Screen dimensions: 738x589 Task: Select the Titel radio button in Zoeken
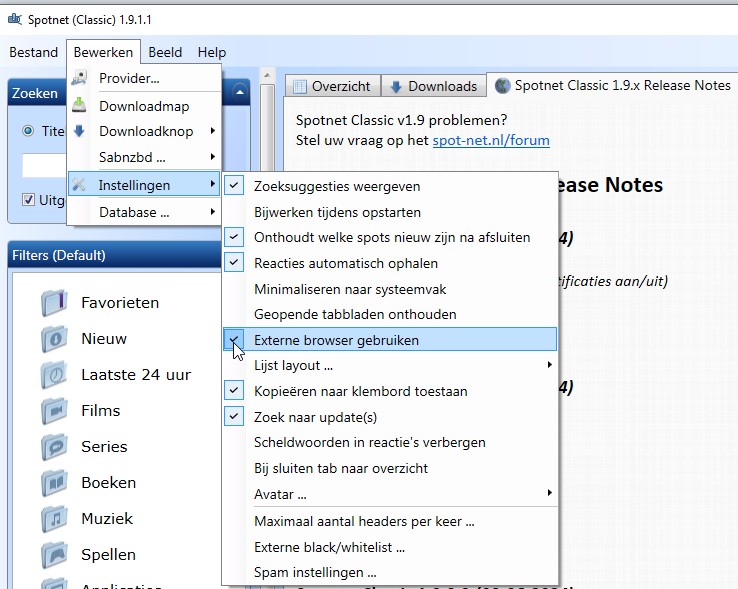(x=28, y=131)
